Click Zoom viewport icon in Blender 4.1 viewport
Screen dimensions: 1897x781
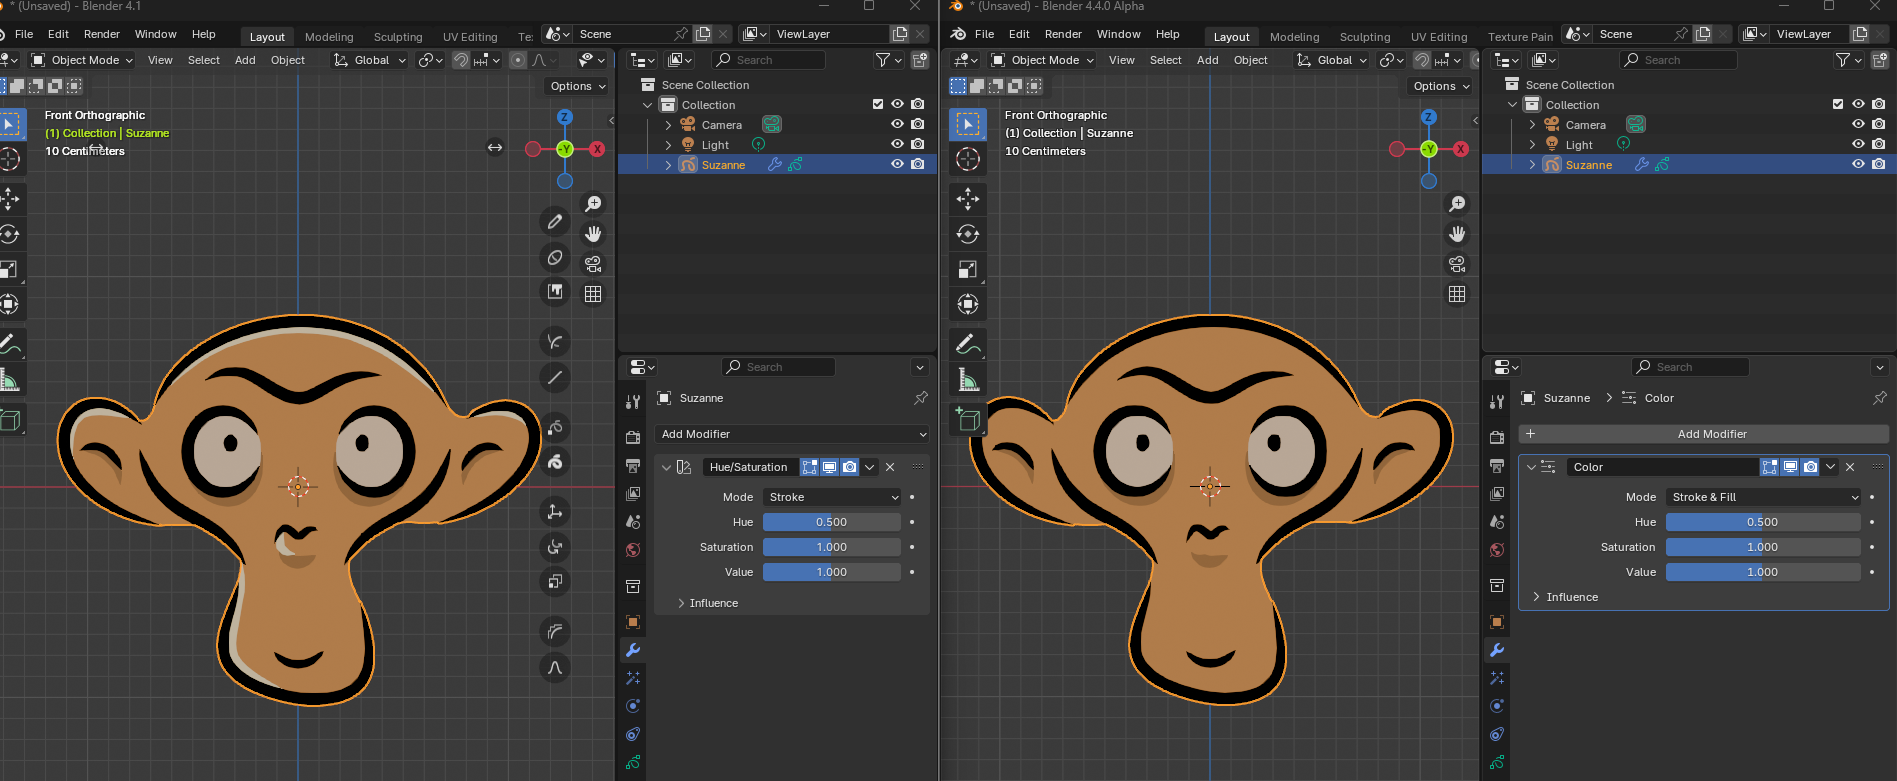[593, 204]
